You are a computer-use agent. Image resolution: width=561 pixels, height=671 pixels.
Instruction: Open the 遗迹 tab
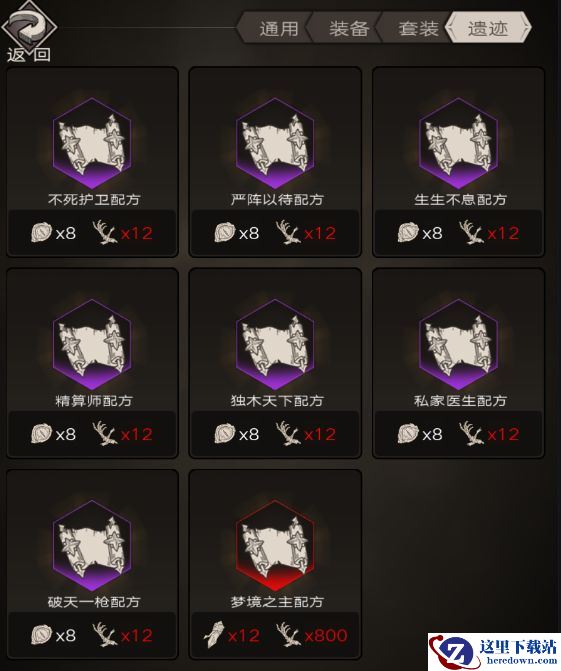coord(488,29)
